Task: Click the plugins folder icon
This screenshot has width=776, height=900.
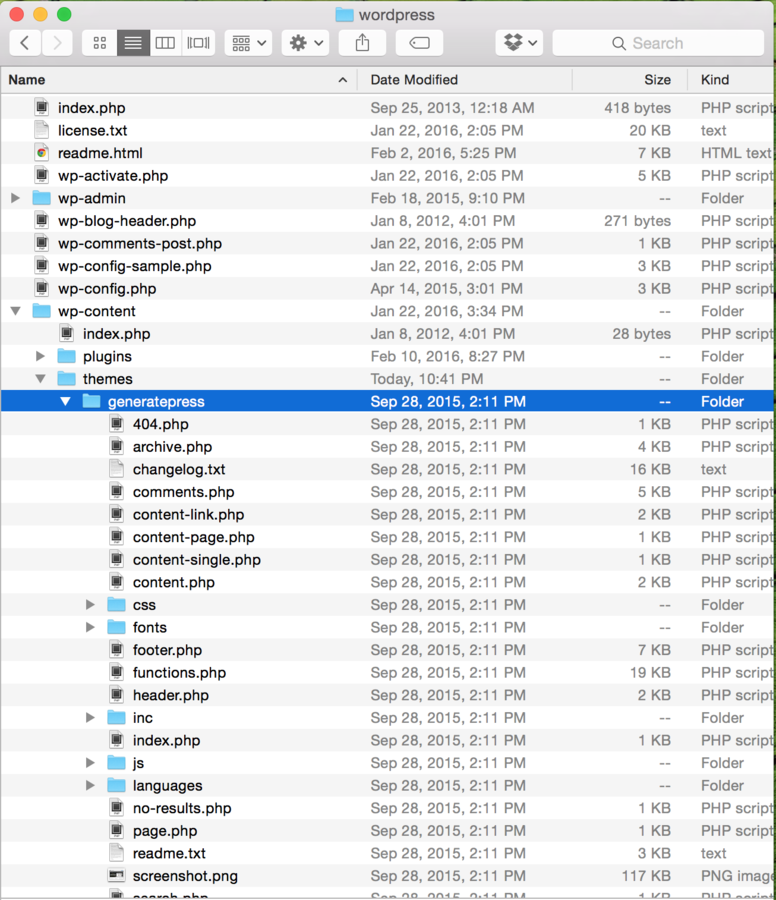Action: (x=67, y=356)
